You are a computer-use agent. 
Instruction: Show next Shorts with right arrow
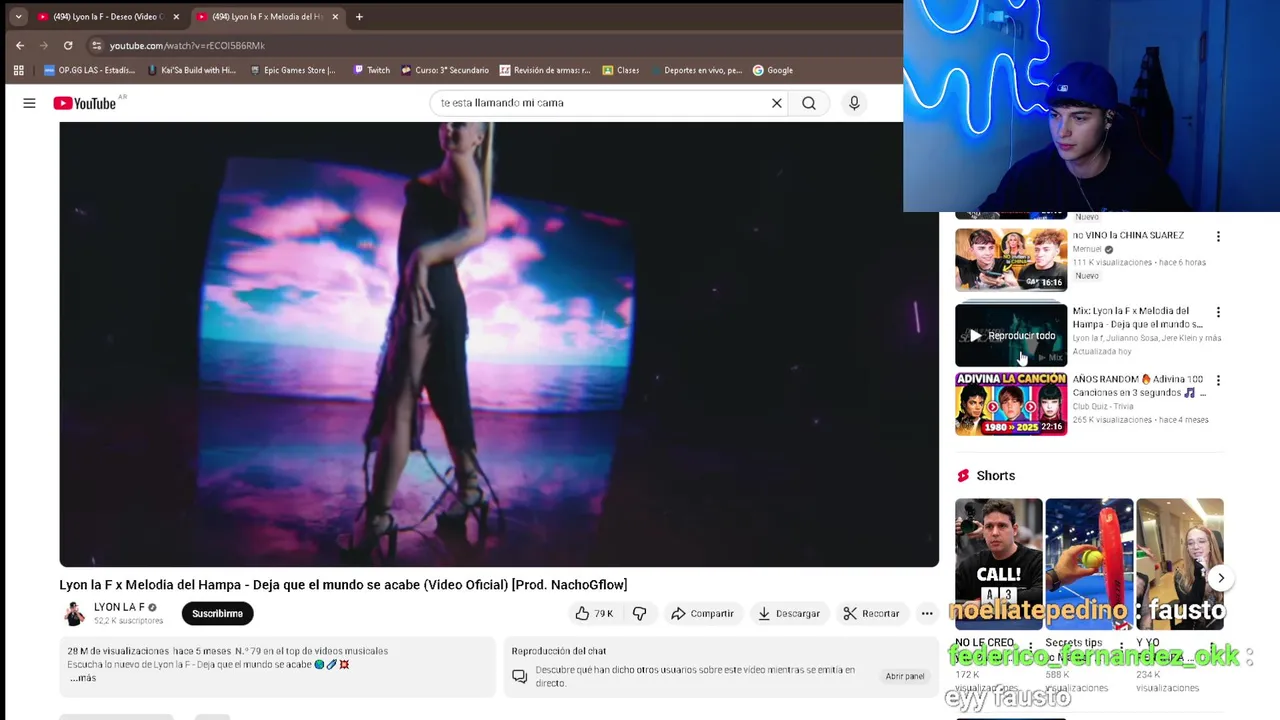(1221, 578)
